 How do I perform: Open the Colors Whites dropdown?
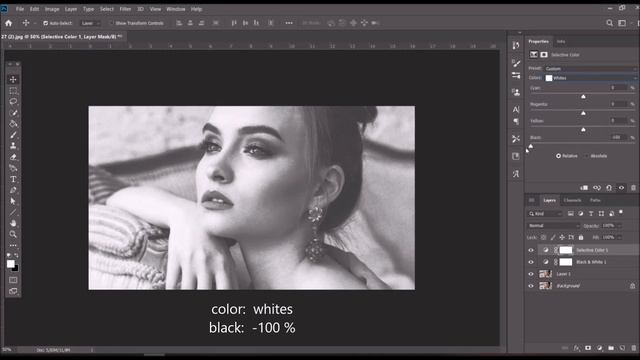pos(591,78)
